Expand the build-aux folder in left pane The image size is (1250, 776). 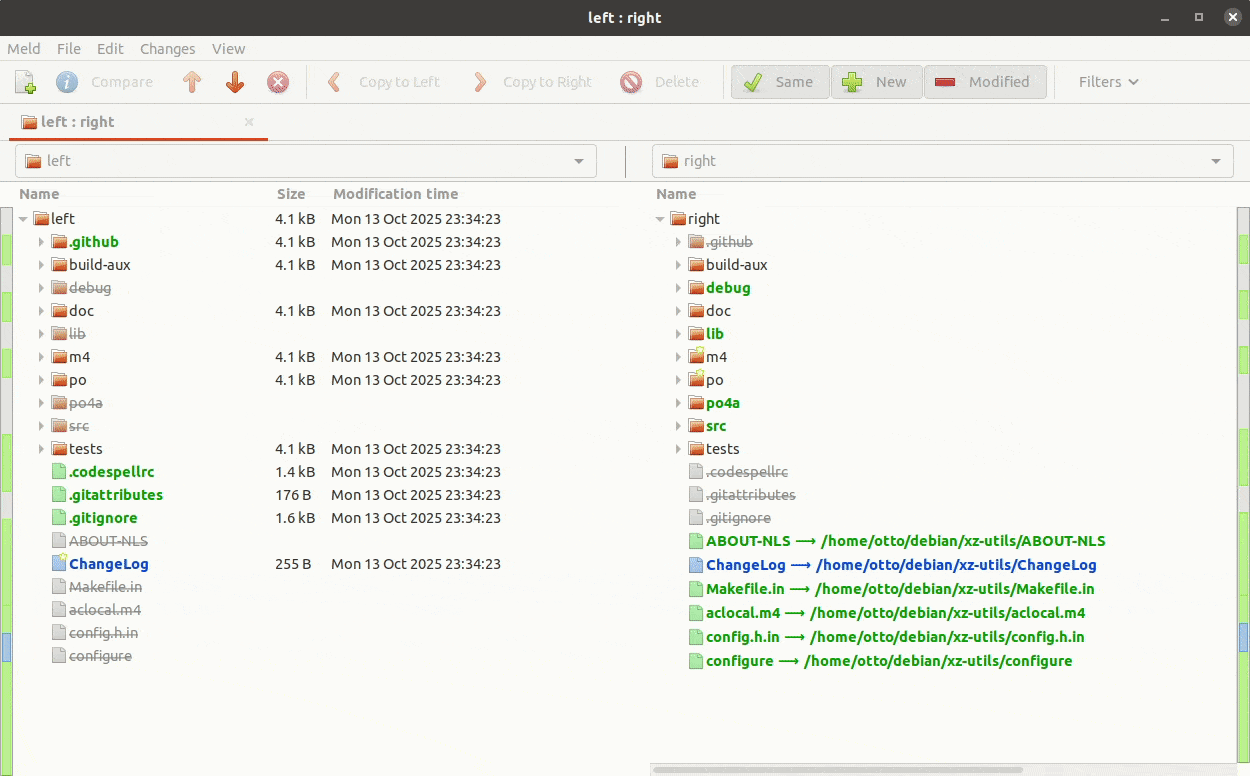click(x=41, y=265)
